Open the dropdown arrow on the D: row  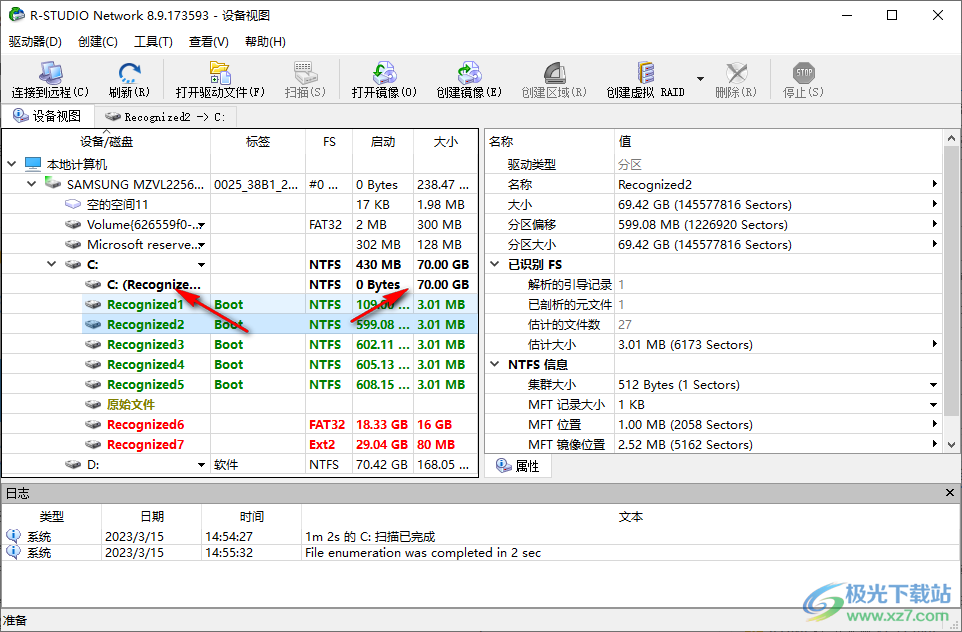201,465
